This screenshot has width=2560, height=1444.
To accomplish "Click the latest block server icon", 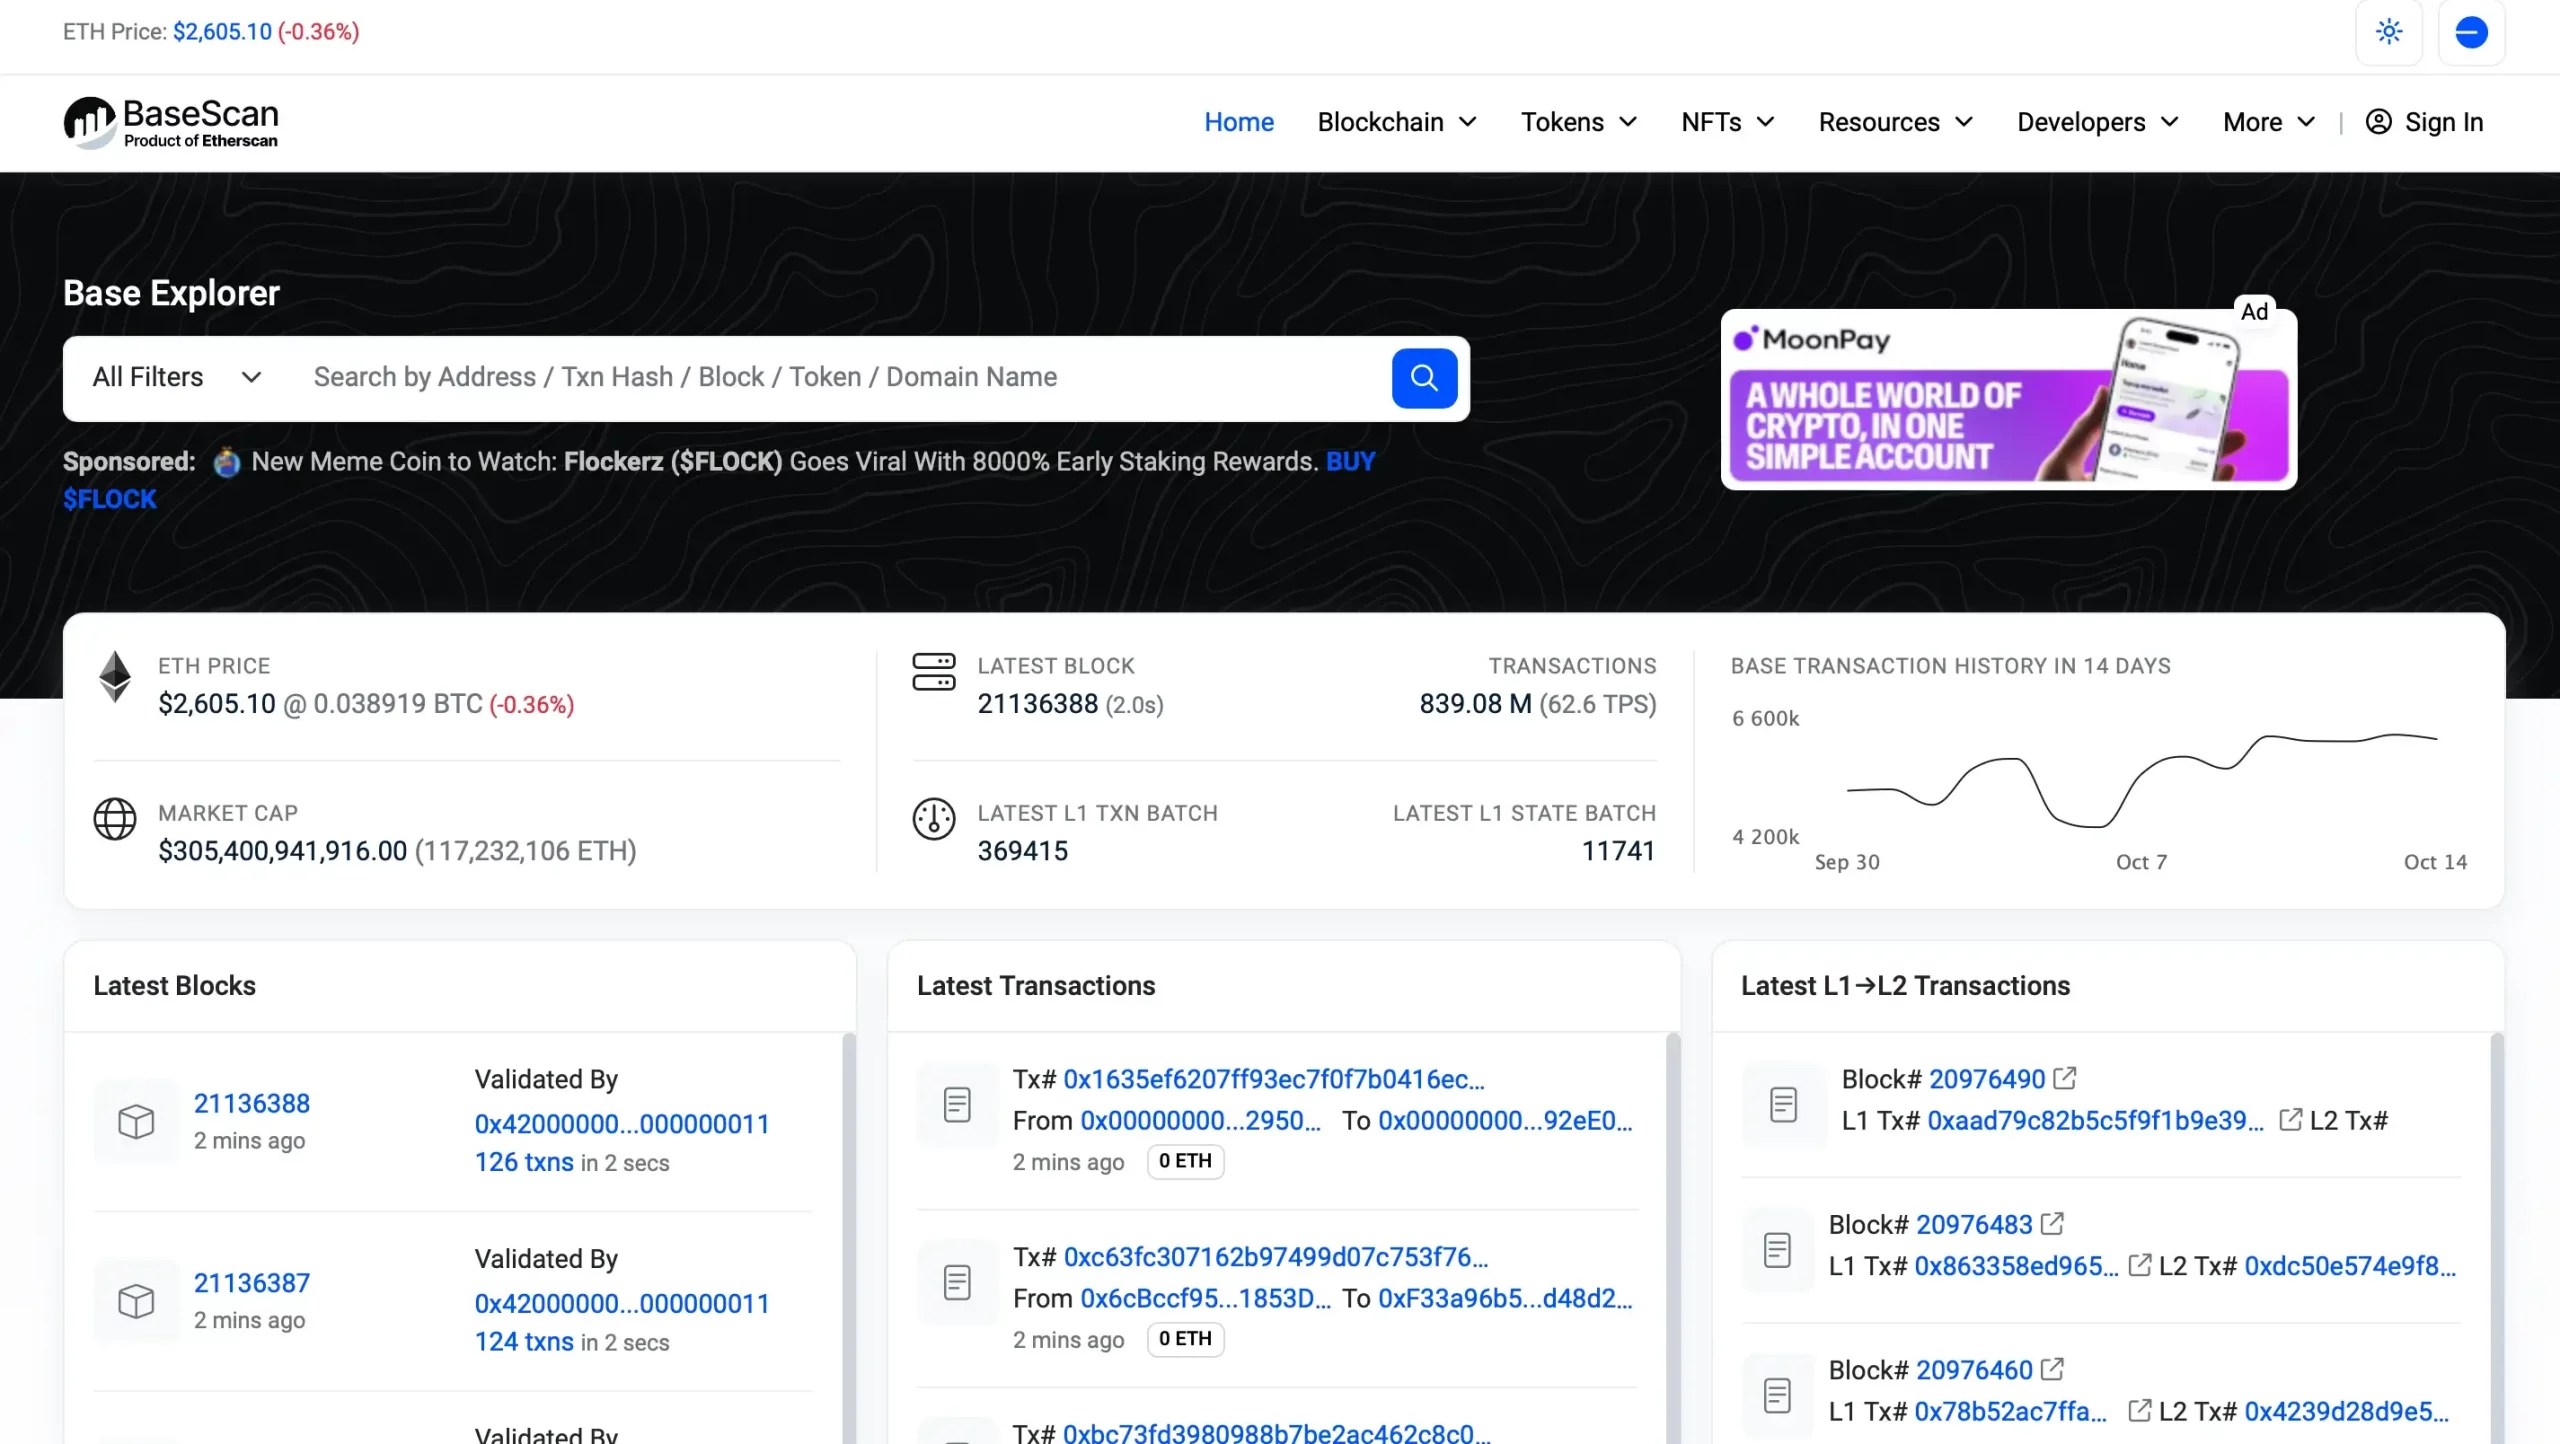I will pyautogui.click(x=934, y=672).
